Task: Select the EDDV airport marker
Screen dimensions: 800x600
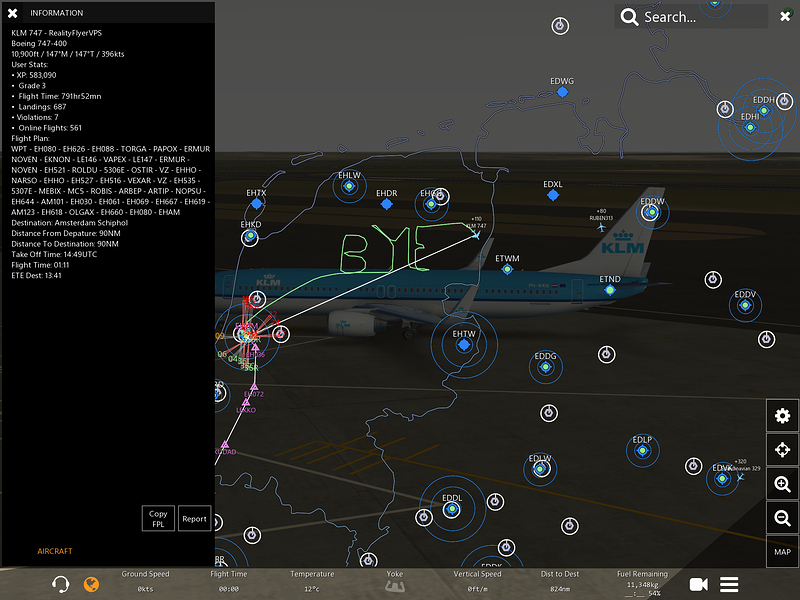Action: point(745,305)
